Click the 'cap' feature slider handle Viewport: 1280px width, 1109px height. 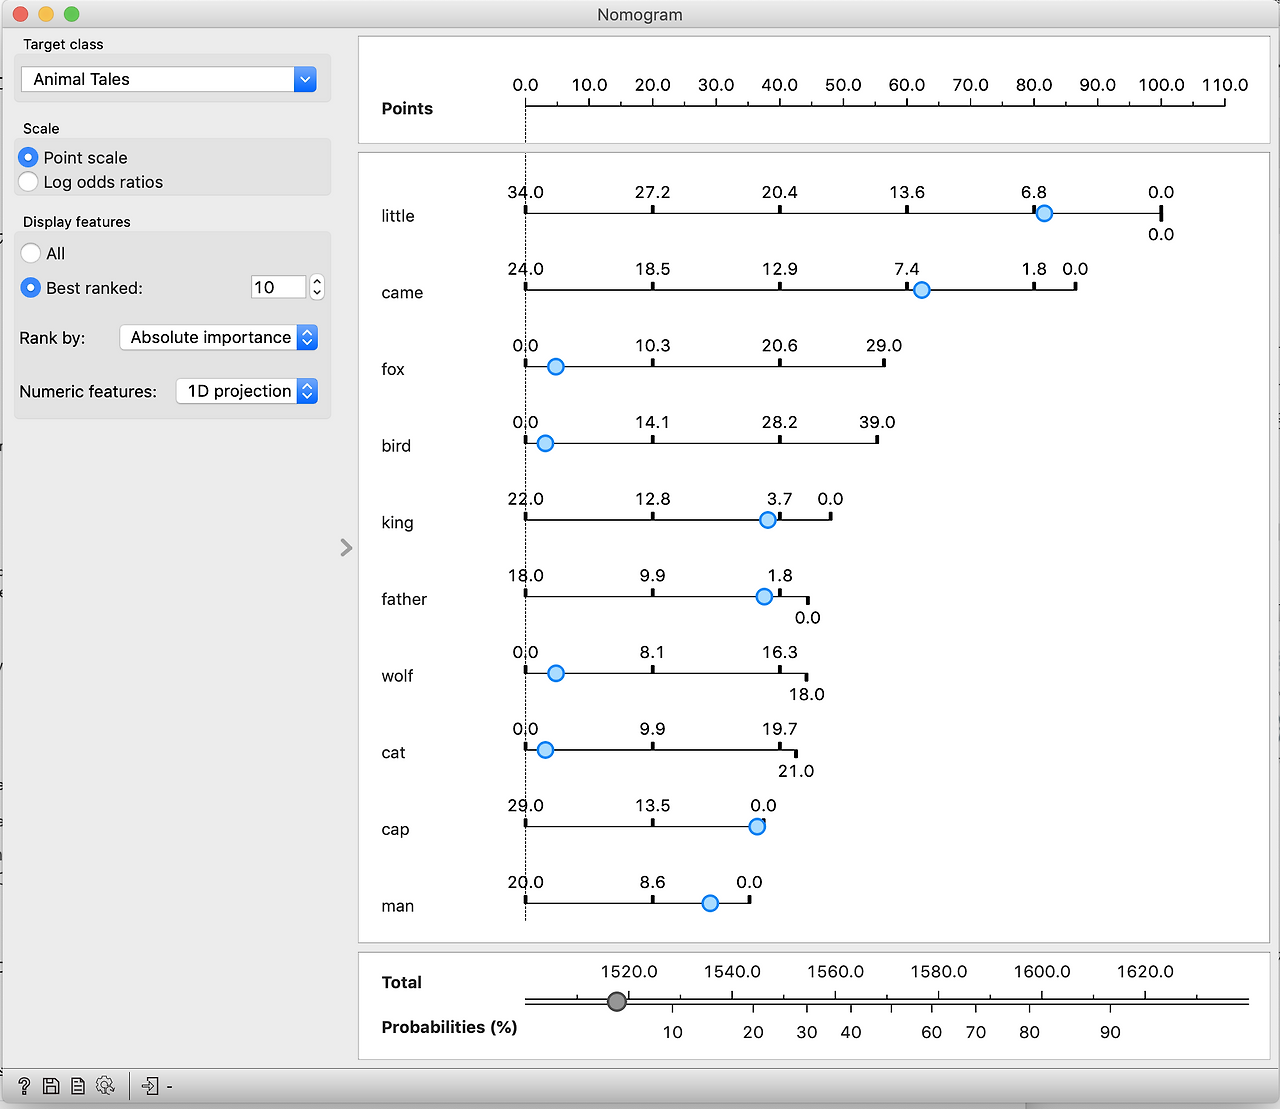click(757, 827)
